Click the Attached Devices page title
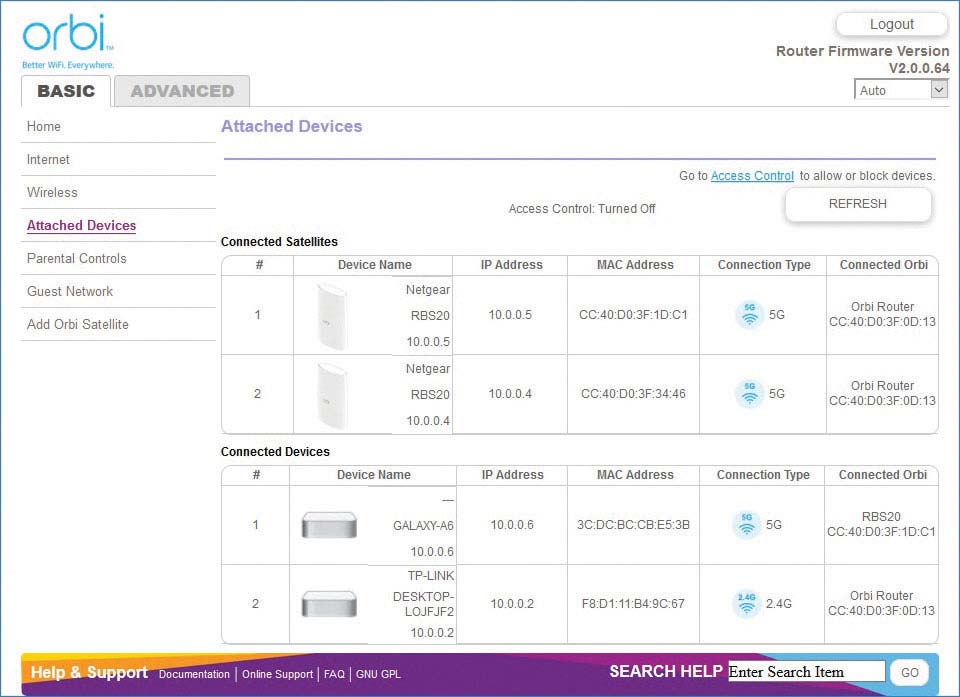The width and height of the screenshot is (960, 697). [291, 126]
